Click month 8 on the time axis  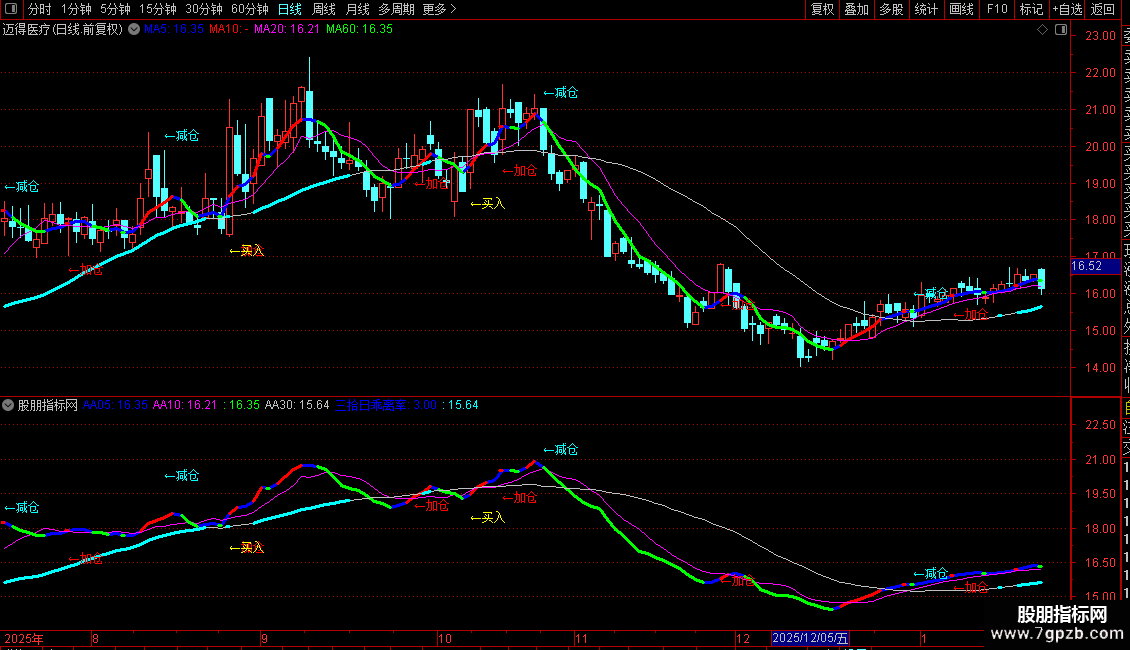[95, 638]
